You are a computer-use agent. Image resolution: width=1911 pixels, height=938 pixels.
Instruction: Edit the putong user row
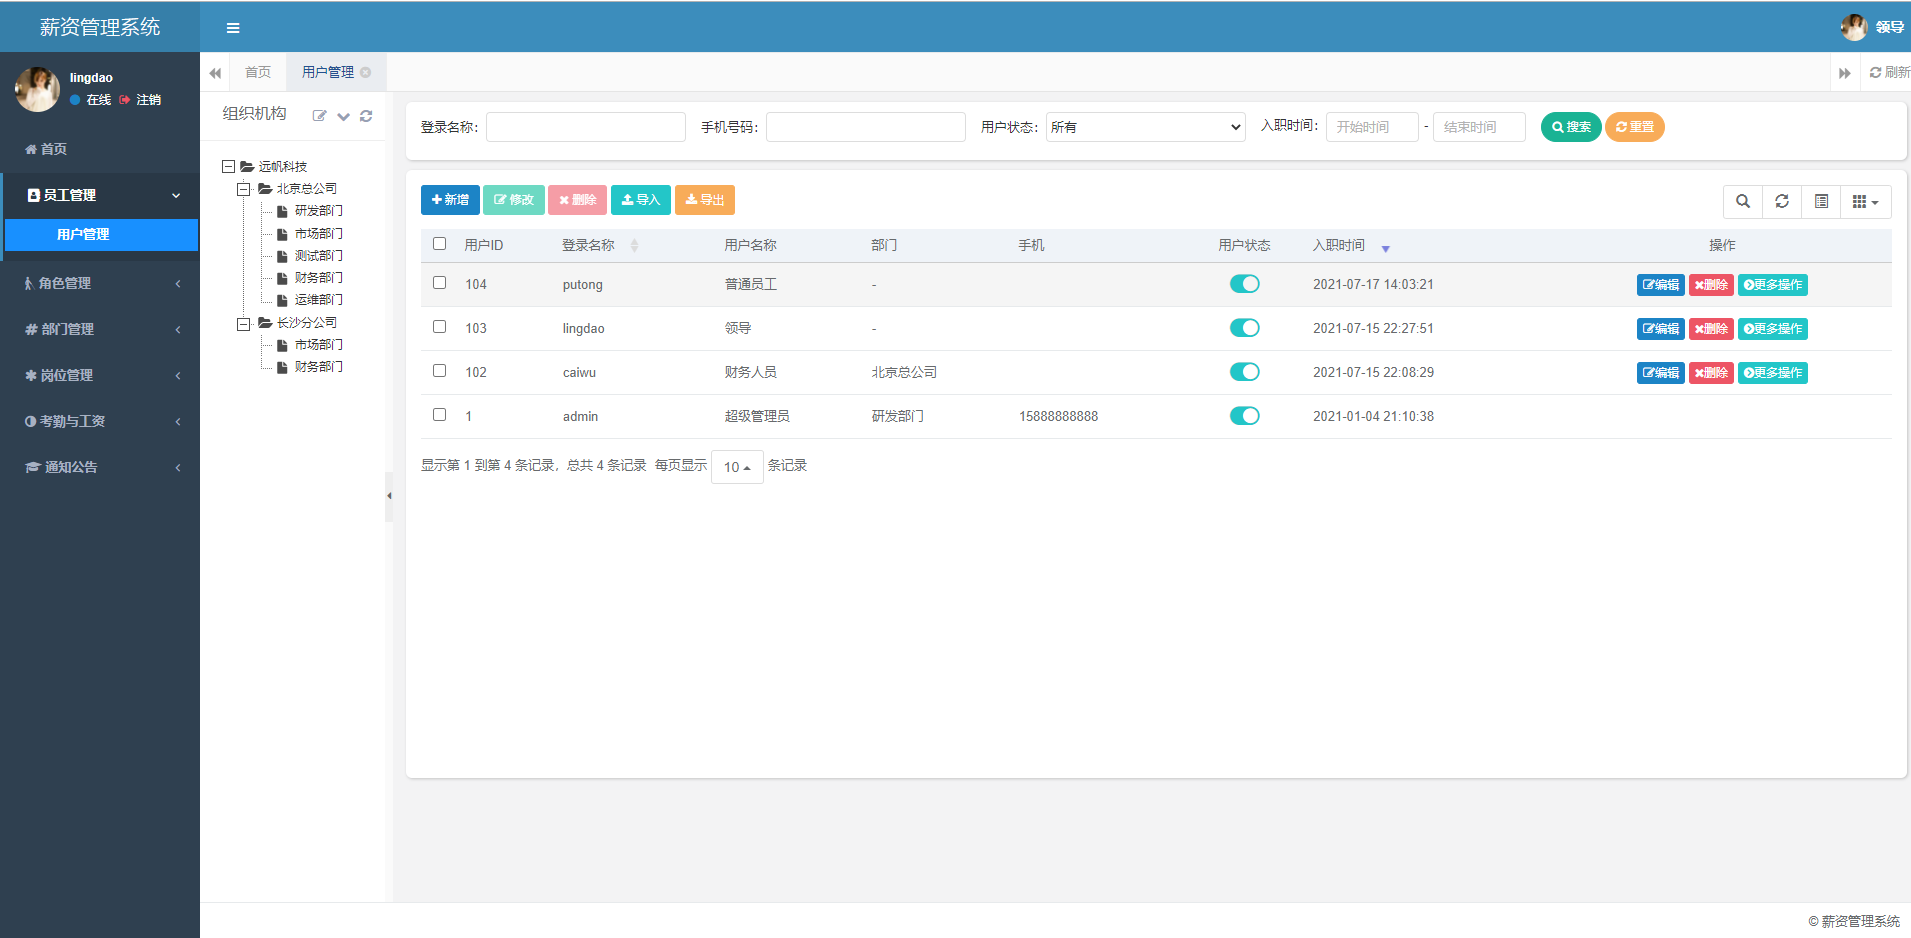[x=1661, y=285]
